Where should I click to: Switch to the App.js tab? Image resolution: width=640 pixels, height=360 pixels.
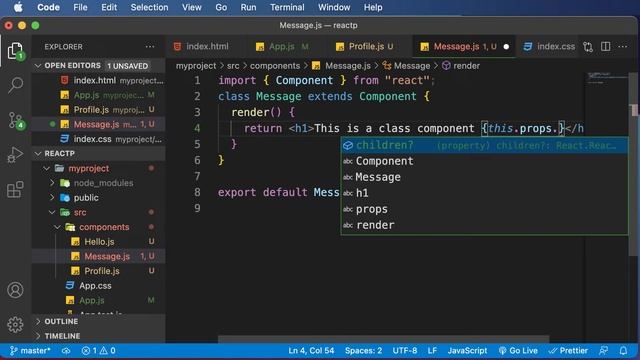282,47
